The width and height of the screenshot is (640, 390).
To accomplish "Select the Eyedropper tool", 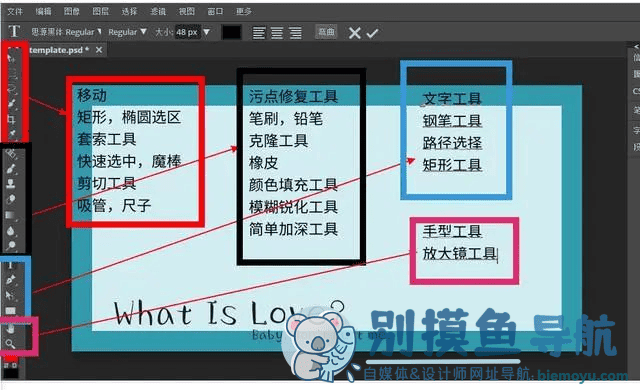I will click(12, 133).
